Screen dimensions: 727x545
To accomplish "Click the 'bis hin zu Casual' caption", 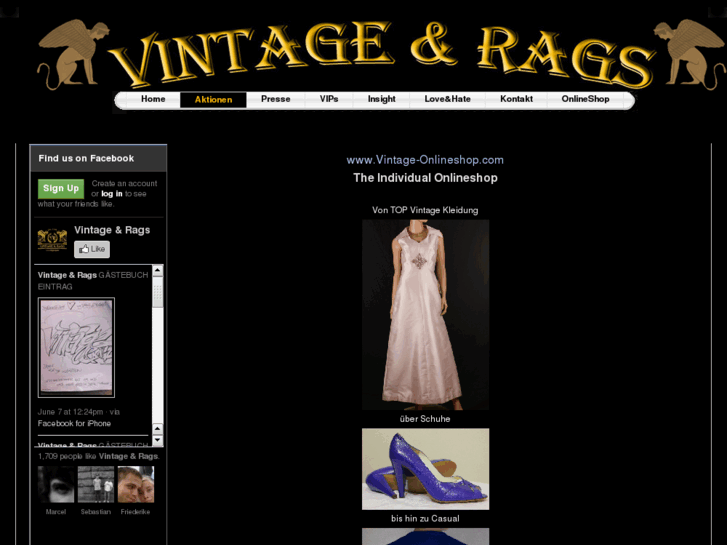I will pos(425,519).
